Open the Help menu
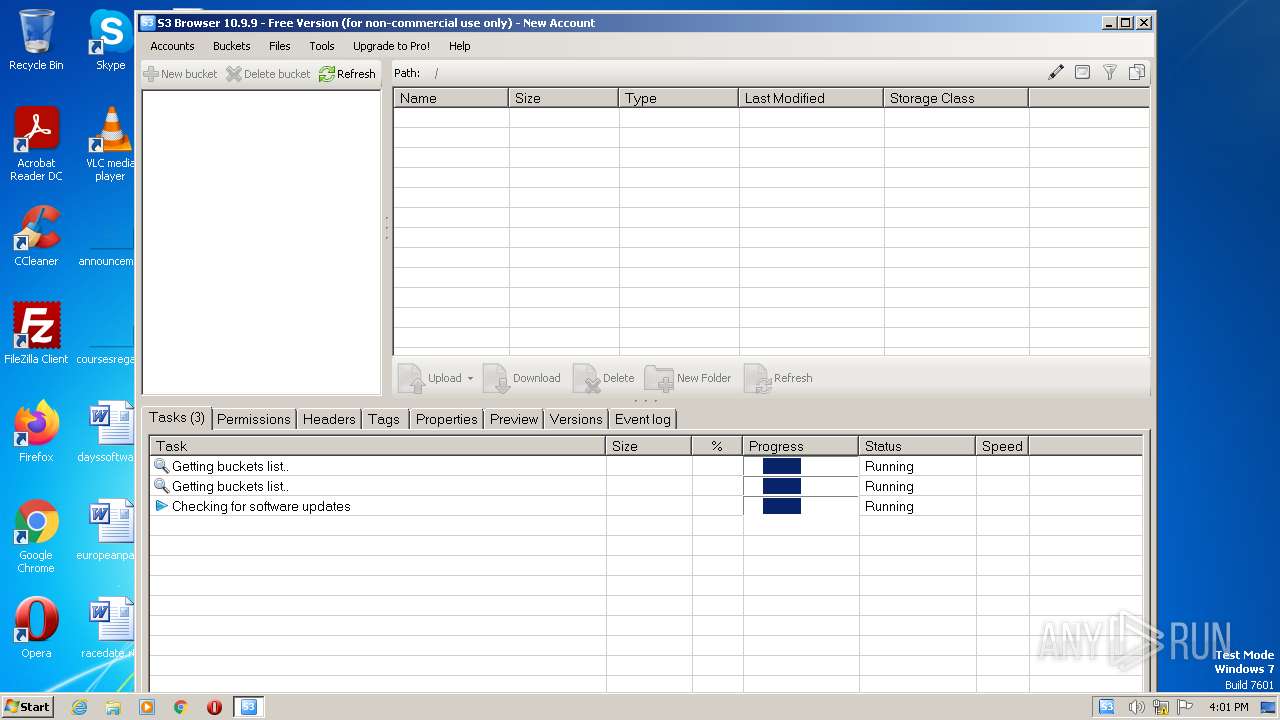 tap(459, 46)
